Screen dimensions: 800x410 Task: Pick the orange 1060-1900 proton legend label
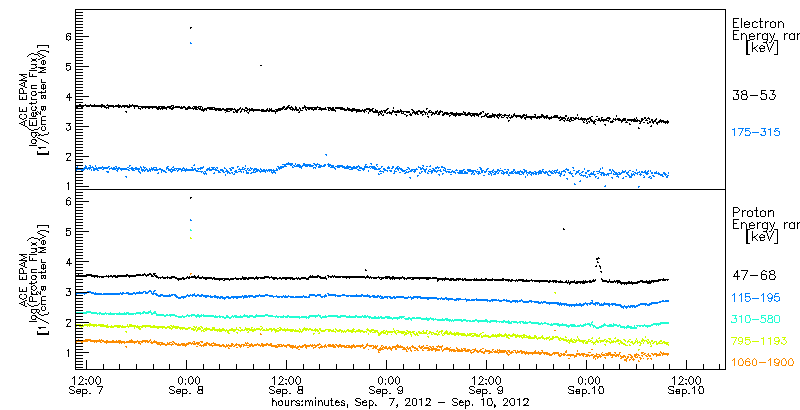[x=762, y=362]
